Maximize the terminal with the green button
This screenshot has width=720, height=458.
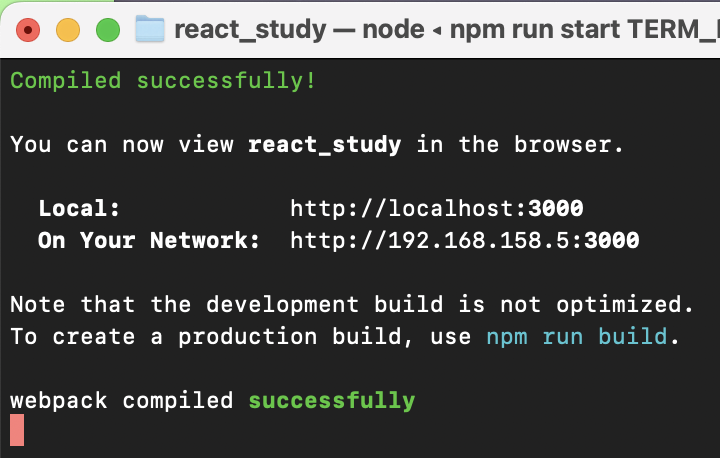coord(108,30)
